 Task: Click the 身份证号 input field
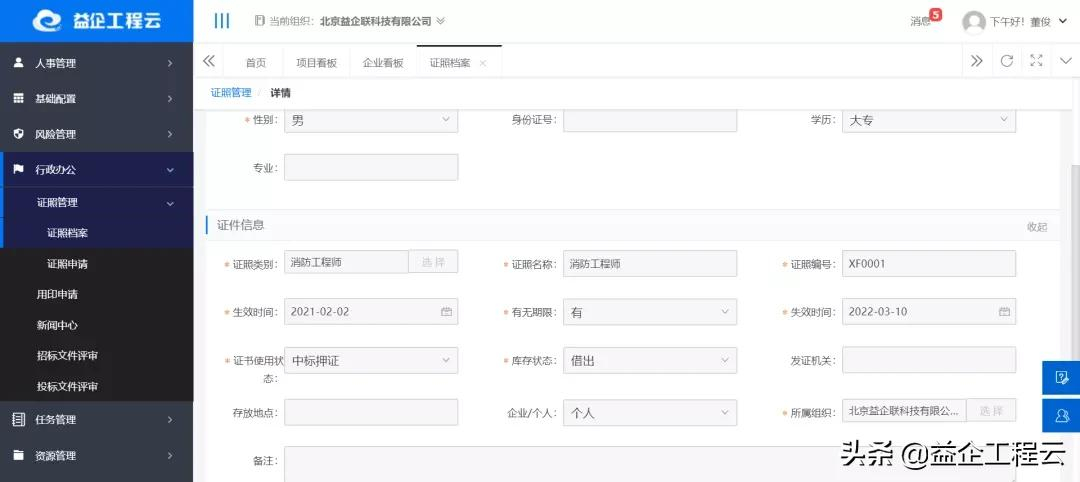(650, 120)
